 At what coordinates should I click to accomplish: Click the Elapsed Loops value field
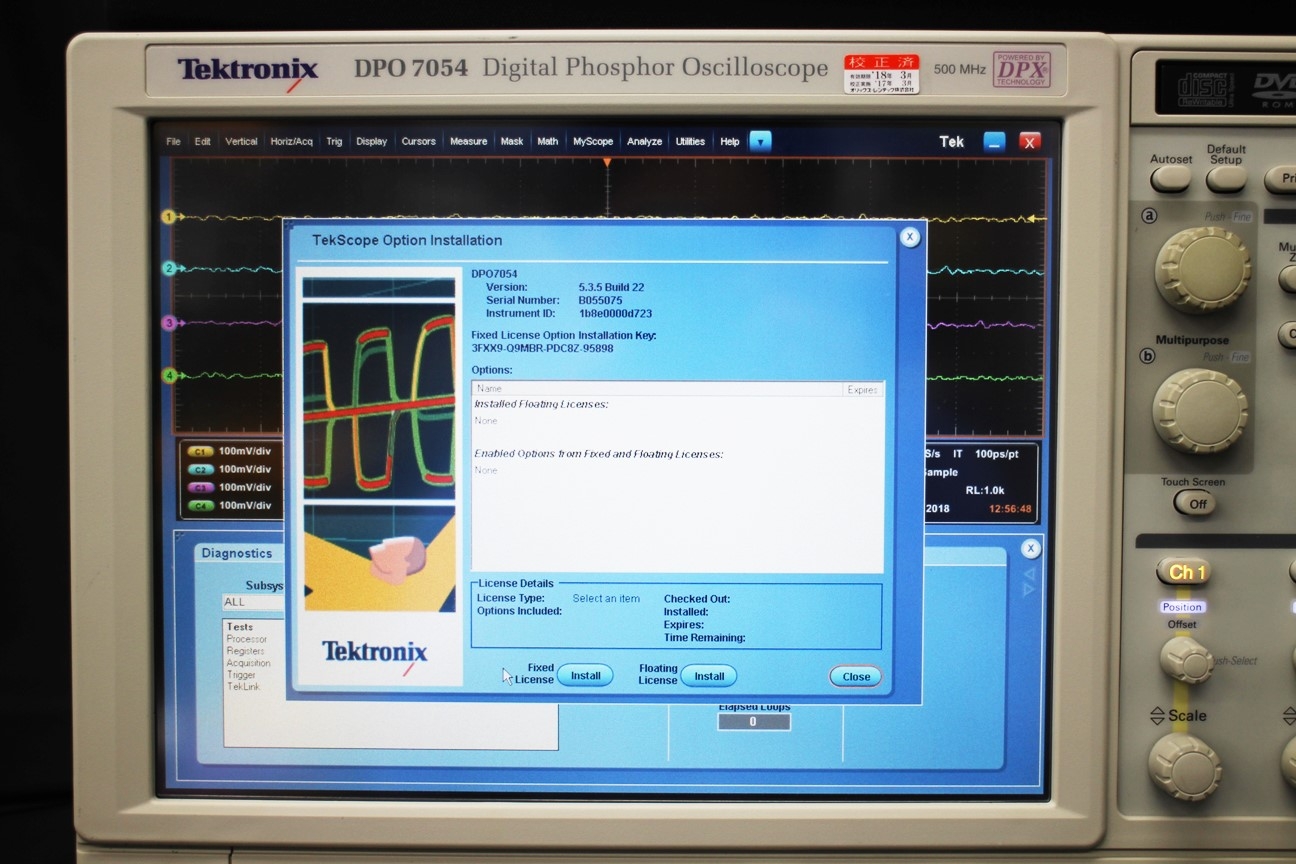(753, 722)
